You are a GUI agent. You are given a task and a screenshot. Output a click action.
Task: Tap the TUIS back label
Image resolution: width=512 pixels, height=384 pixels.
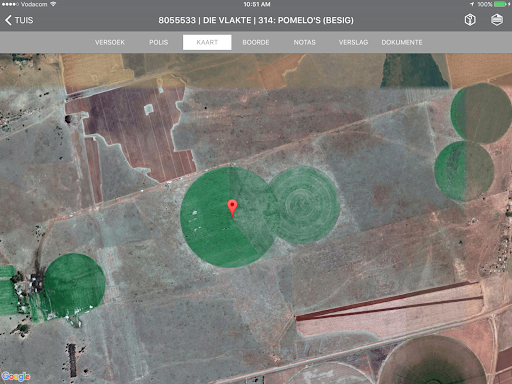[x=24, y=20]
